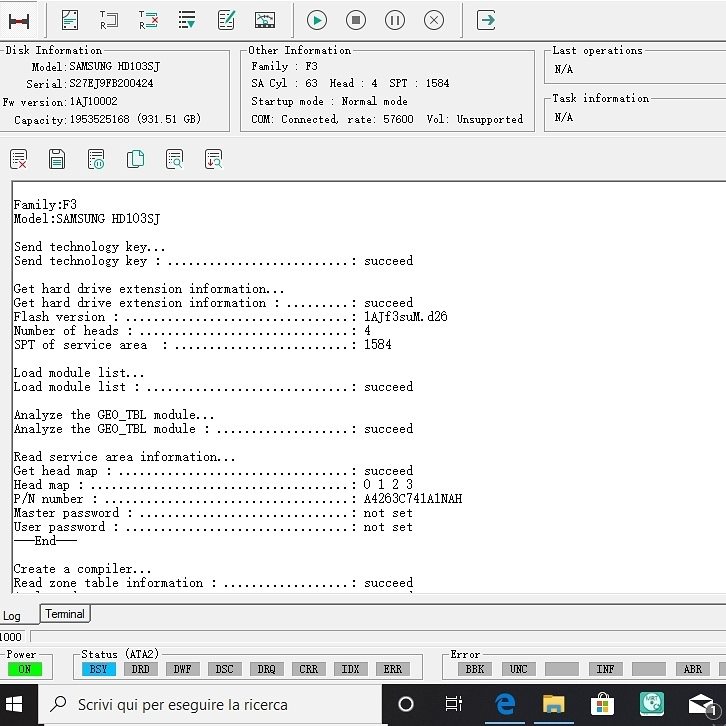Start the task with the Play button
This screenshot has width=726, height=726.
(x=317, y=20)
